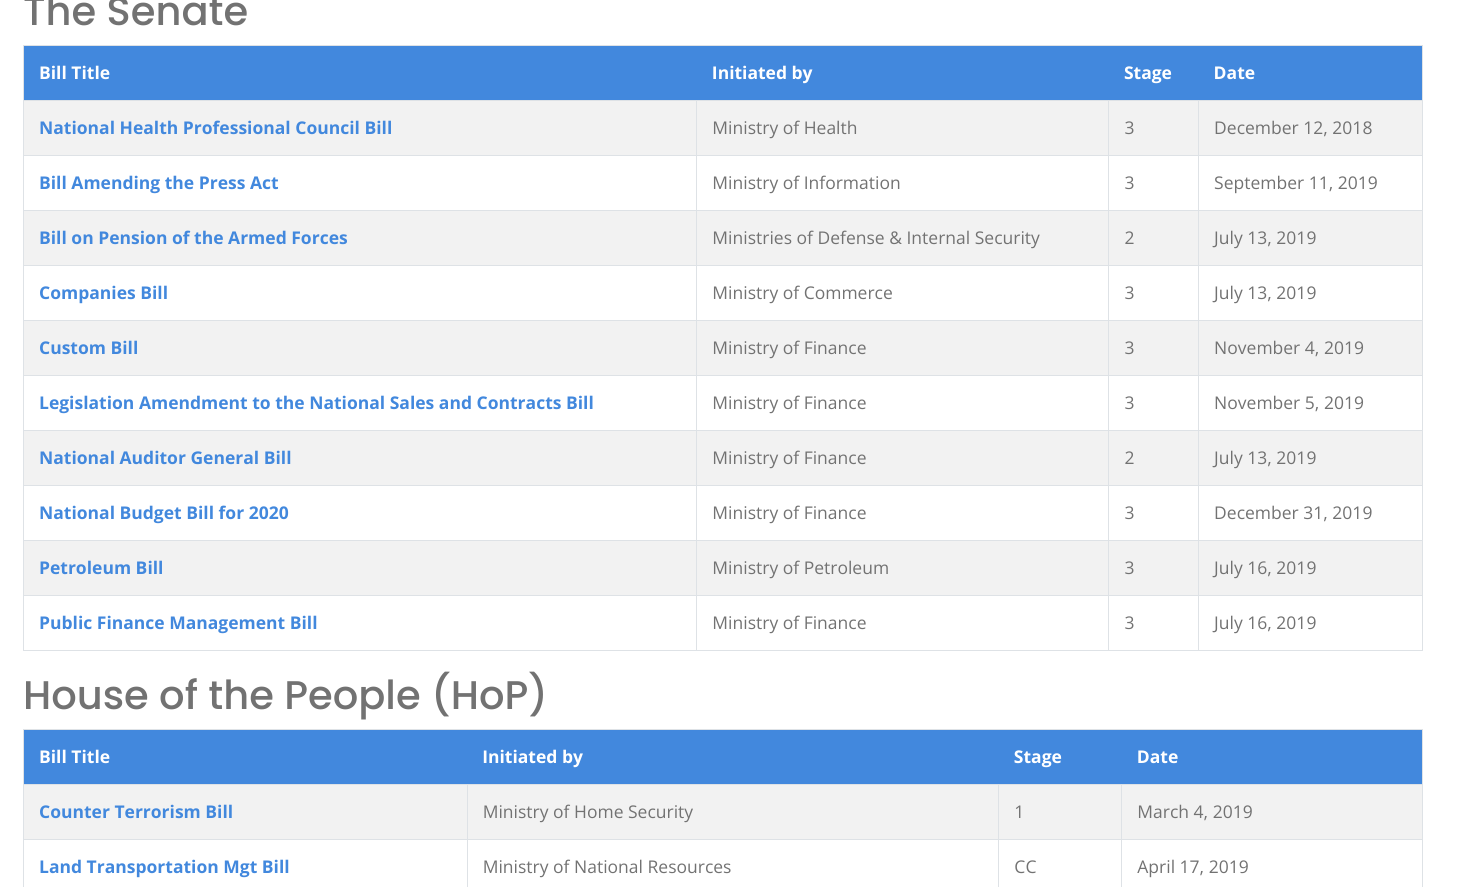This screenshot has height=887, width=1472.
Task: Click the House of the People (HoP) heading
Action: (x=284, y=695)
